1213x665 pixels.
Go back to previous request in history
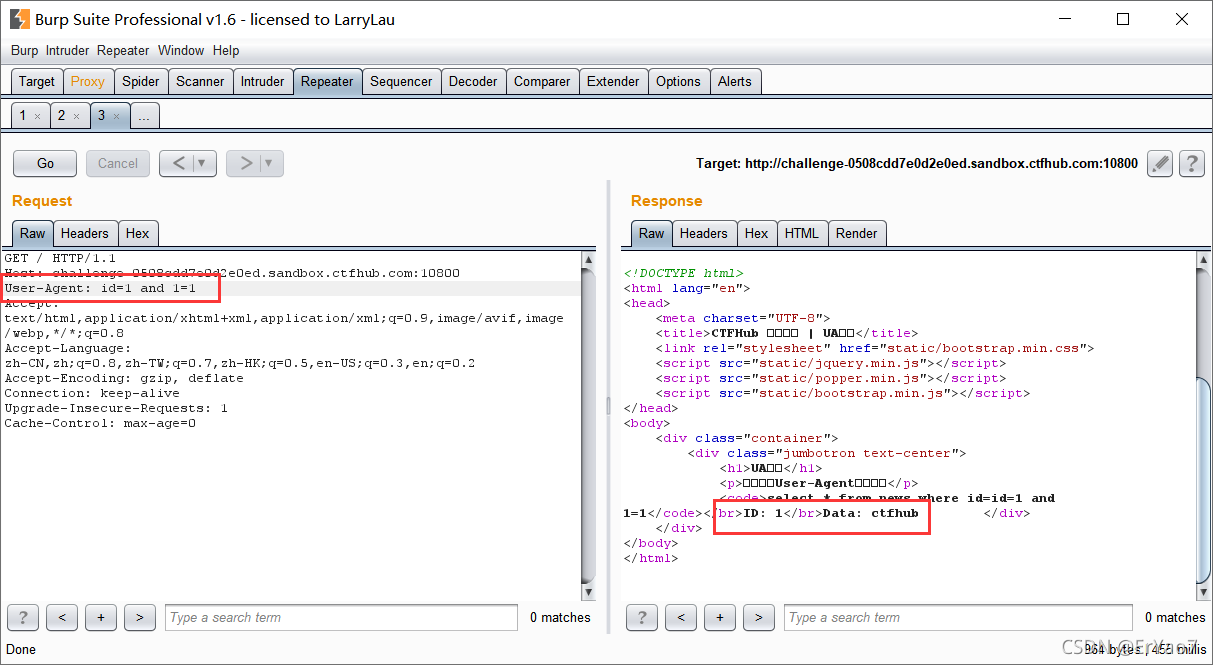[178, 163]
